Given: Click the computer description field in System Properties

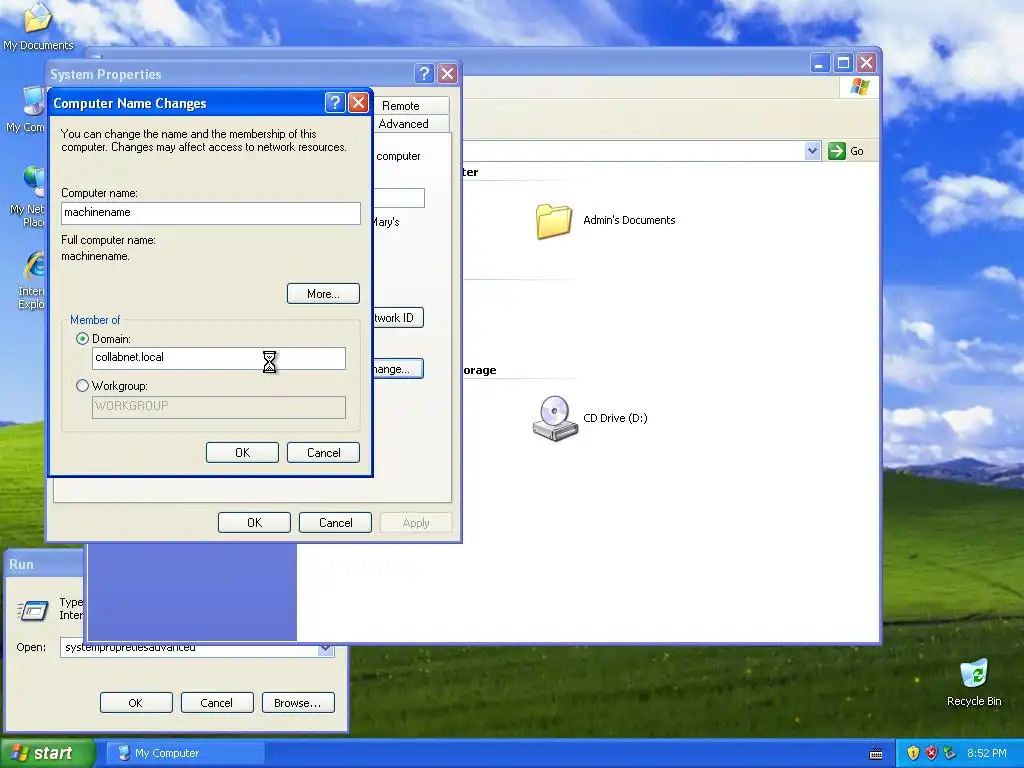Looking at the screenshot, I should (x=399, y=198).
